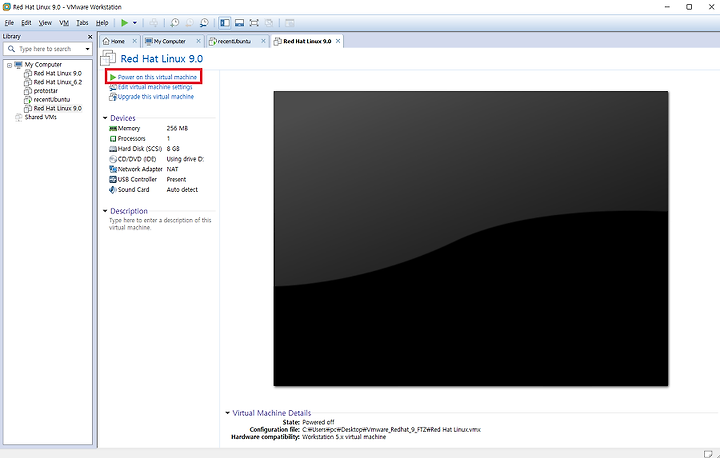Close the Library panel

[x=90, y=36]
